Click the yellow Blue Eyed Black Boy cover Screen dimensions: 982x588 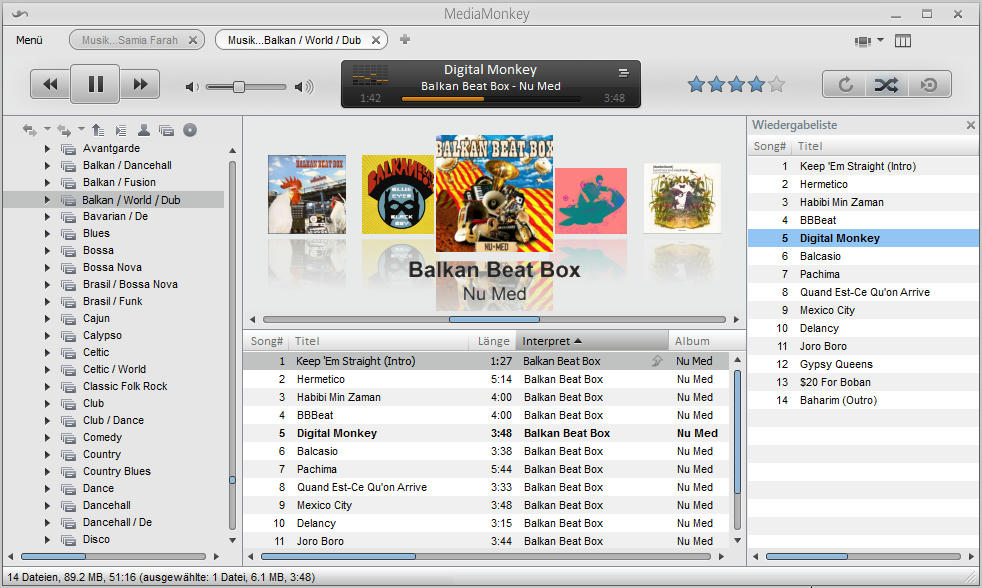(x=398, y=195)
